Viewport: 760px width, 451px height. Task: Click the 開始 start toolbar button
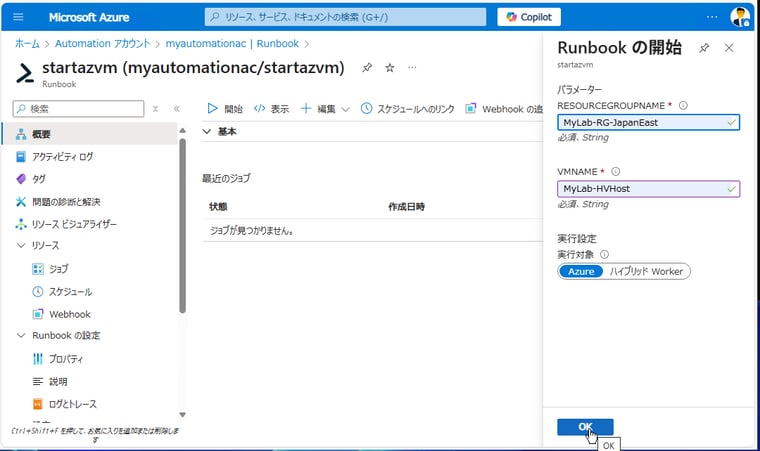(225, 109)
